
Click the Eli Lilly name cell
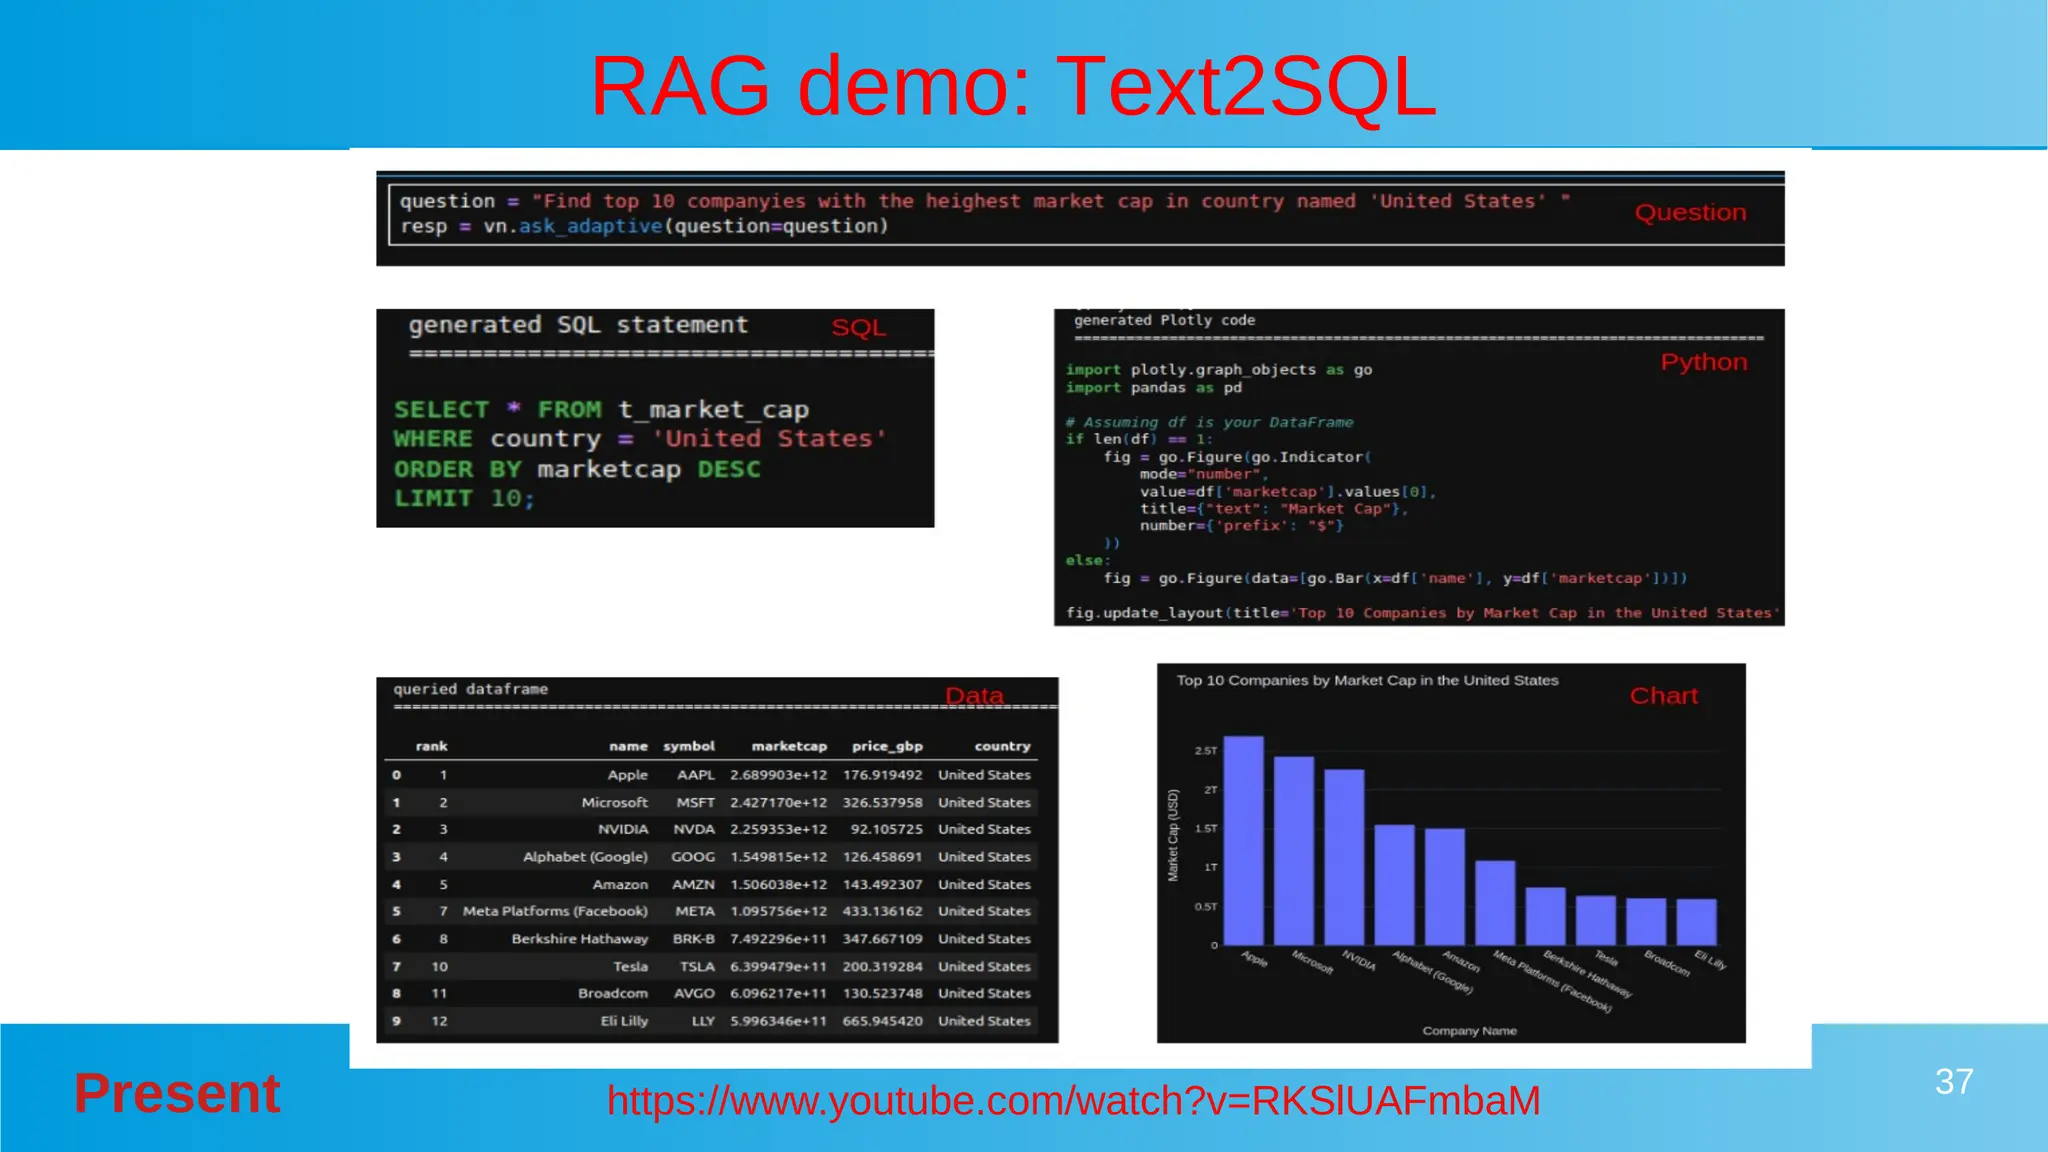624,1021
